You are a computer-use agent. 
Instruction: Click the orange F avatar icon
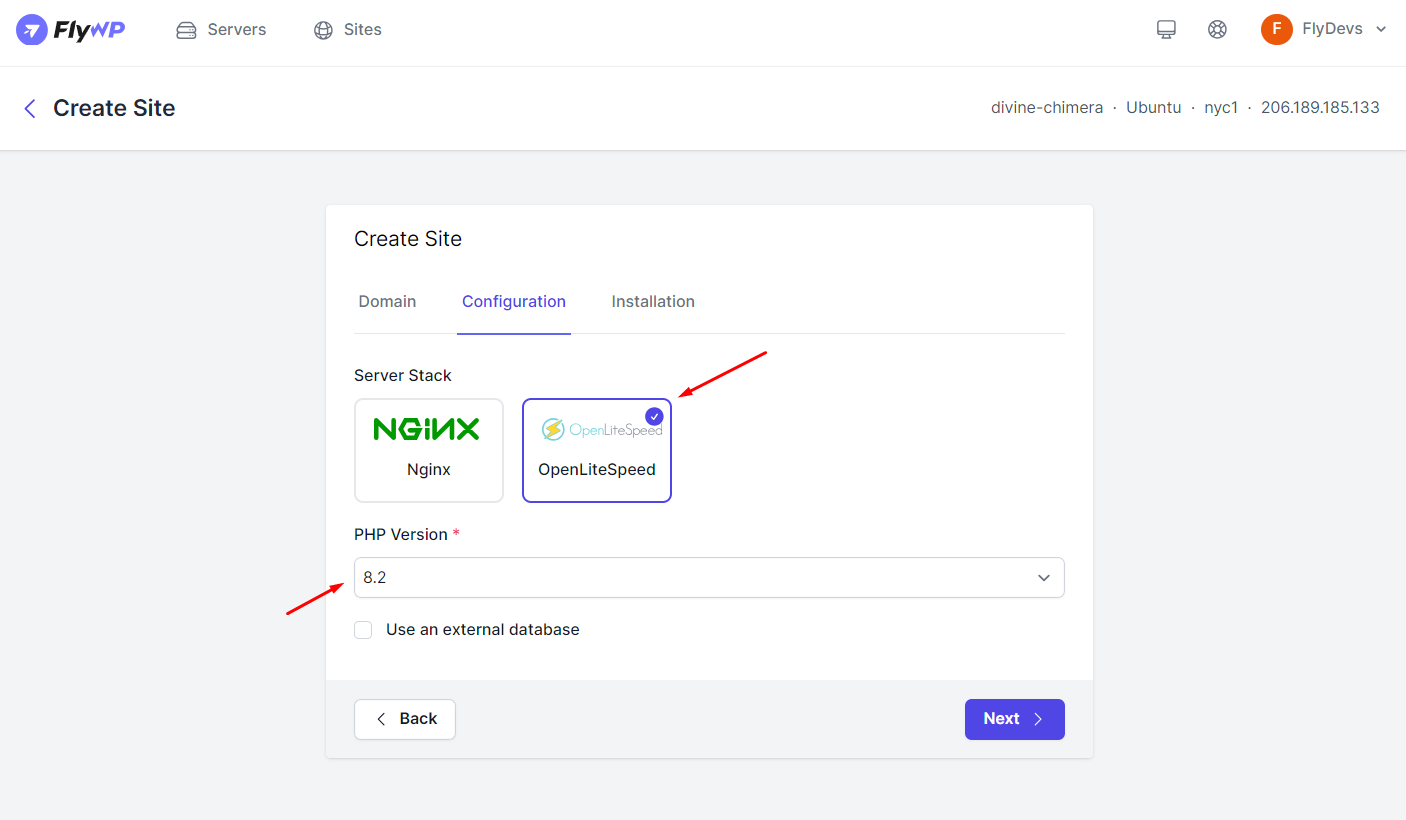coord(1277,29)
